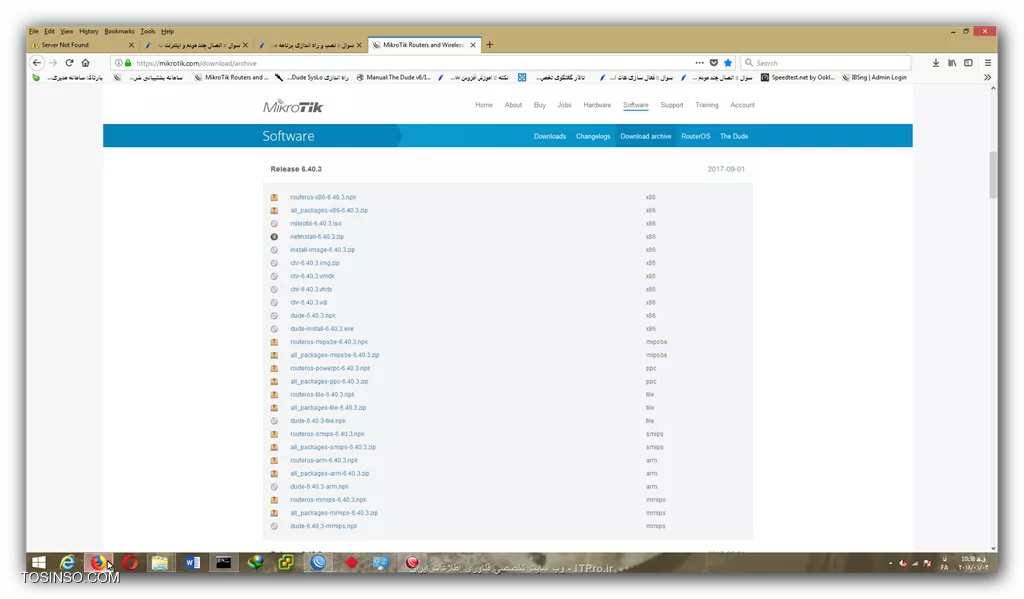The image size is (1024, 599).
Task: Download netinstall-6.40.3.zip
Action: point(317,236)
